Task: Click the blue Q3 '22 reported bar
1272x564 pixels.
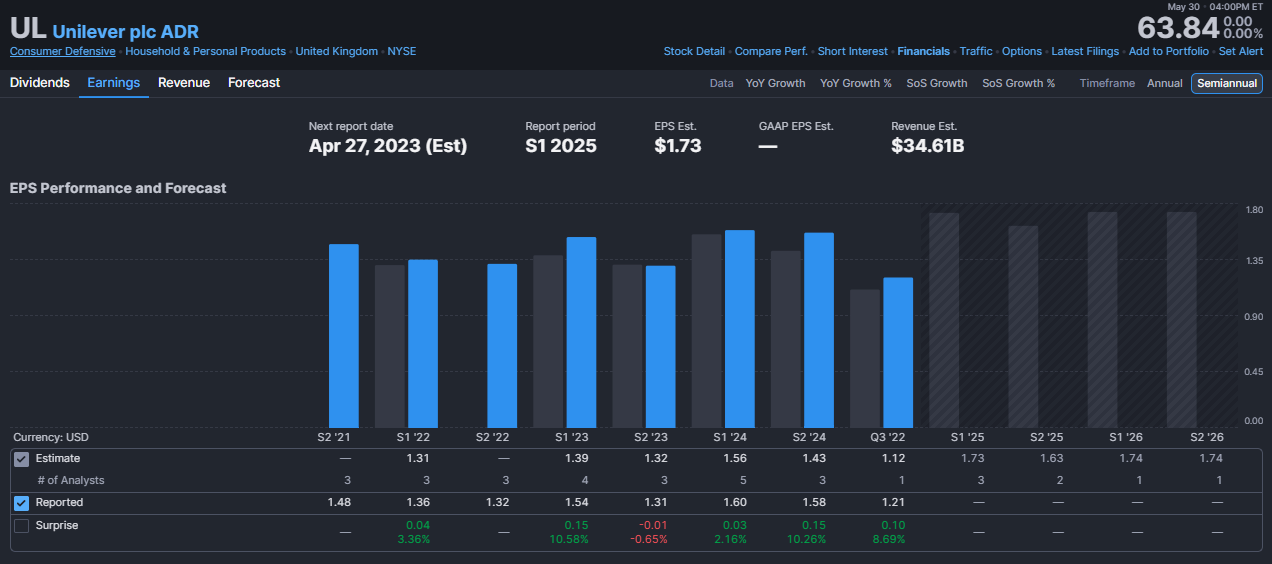Action: [898, 353]
